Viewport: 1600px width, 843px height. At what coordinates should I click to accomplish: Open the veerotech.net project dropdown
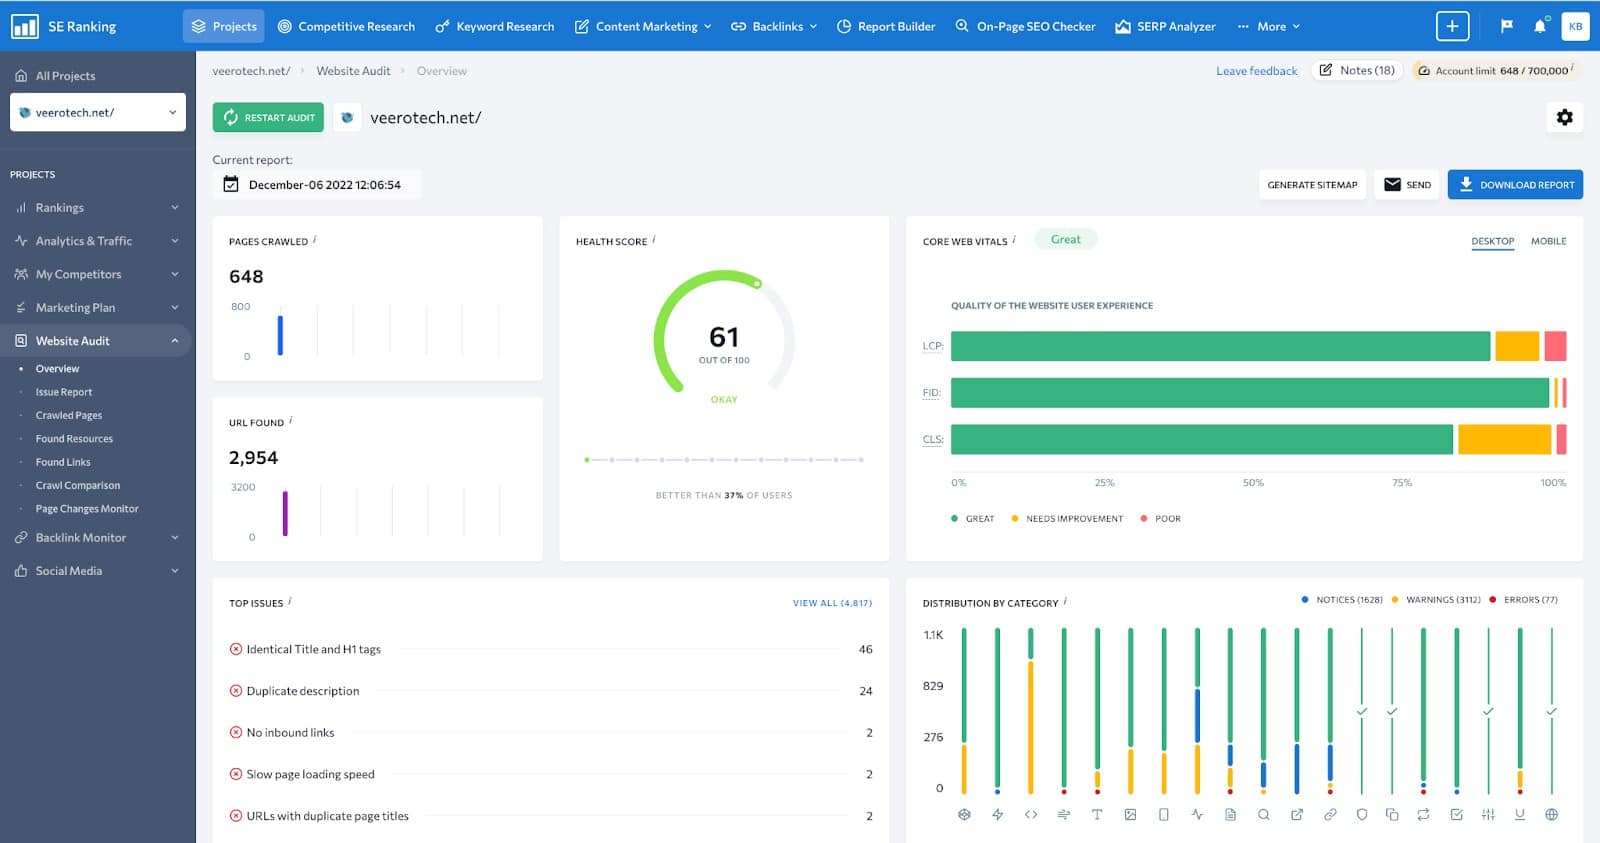click(97, 112)
